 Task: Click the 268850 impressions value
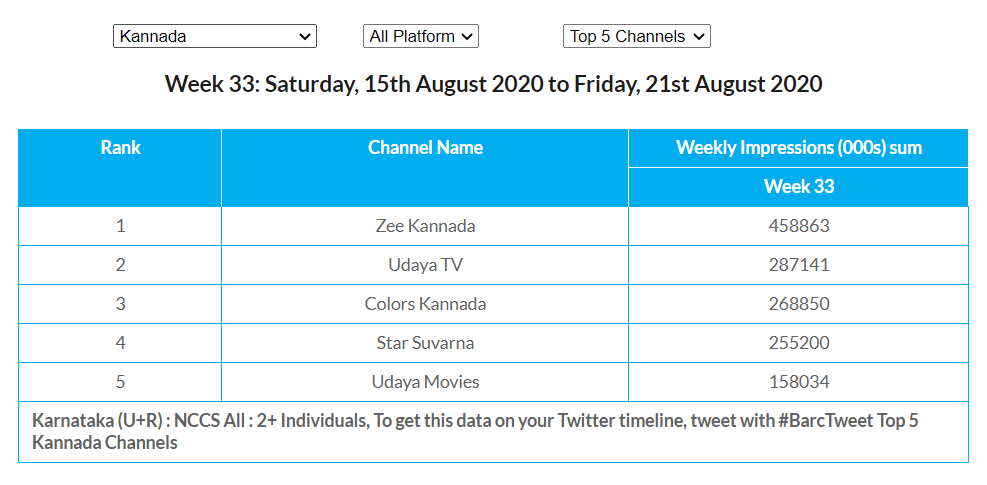[x=798, y=304]
